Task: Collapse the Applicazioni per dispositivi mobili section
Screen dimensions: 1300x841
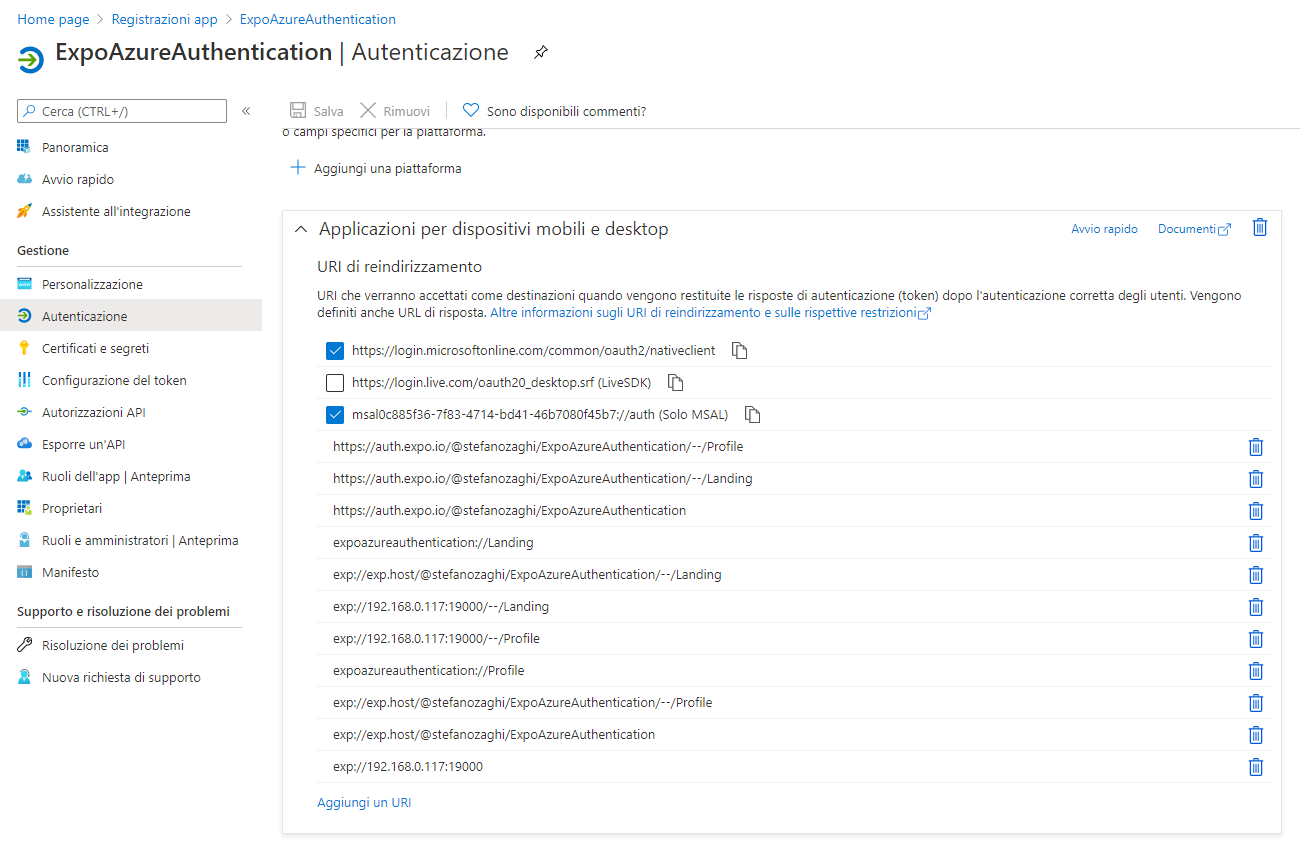Action: coord(301,229)
